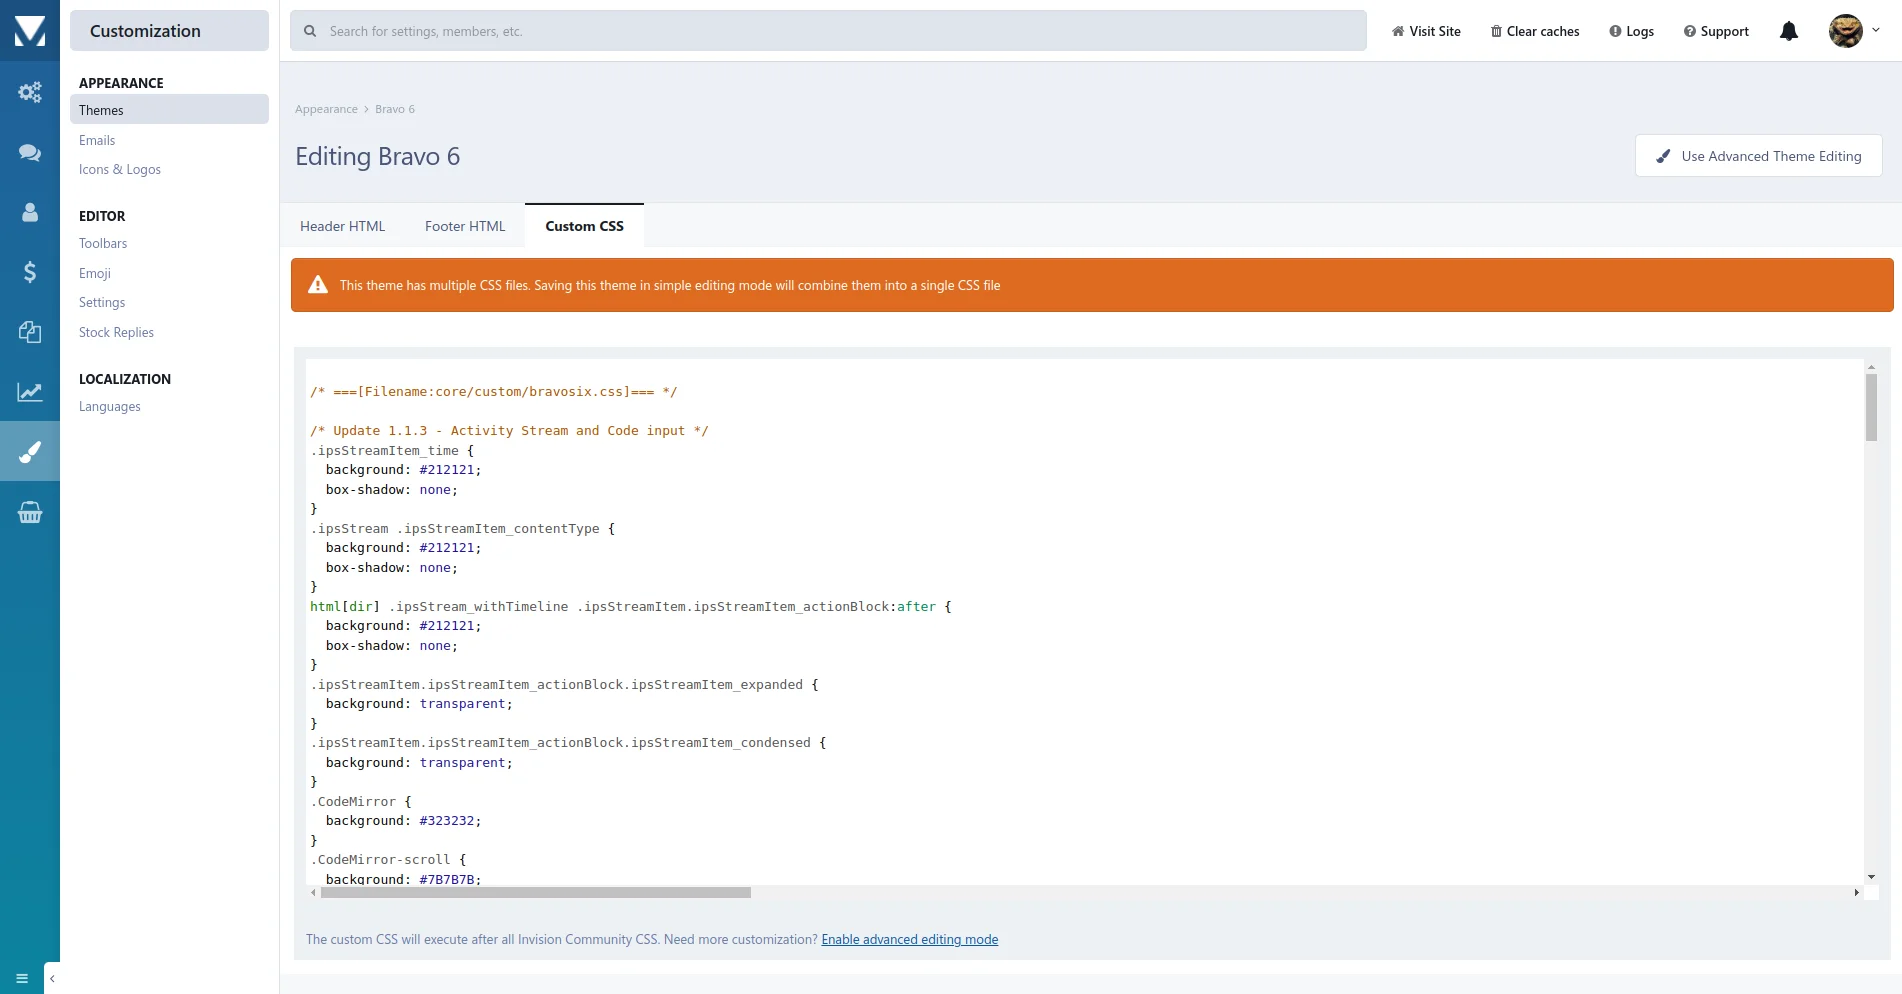The image size is (1902, 994).
Task: Open the Commerce dollar sign section
Action: (30, 272)
